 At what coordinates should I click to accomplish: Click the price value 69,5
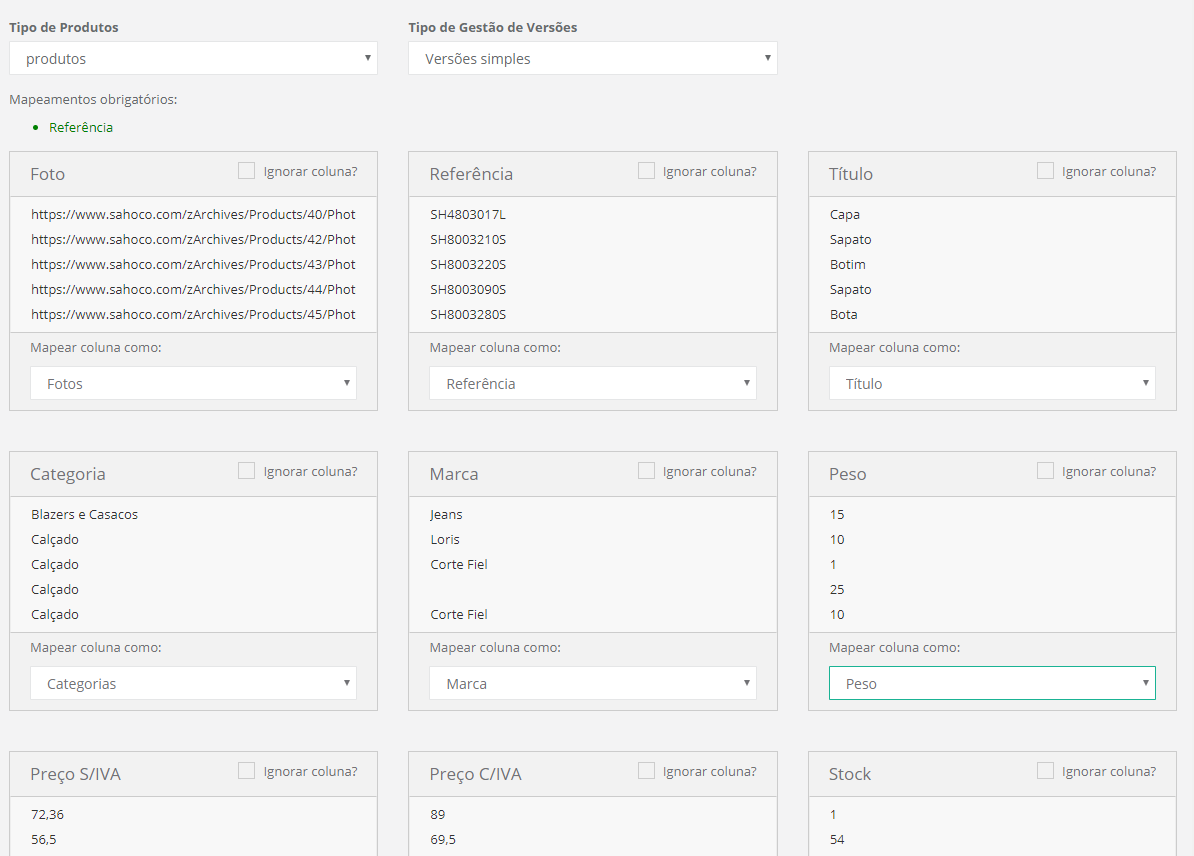pos(443,840)
